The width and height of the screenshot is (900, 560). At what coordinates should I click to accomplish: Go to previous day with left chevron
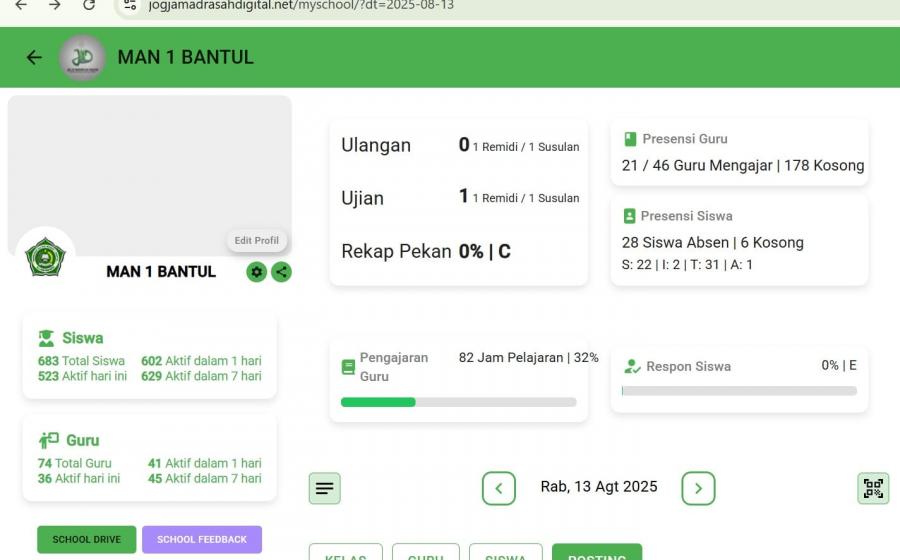pyautogui.click(x=499, y=488)
